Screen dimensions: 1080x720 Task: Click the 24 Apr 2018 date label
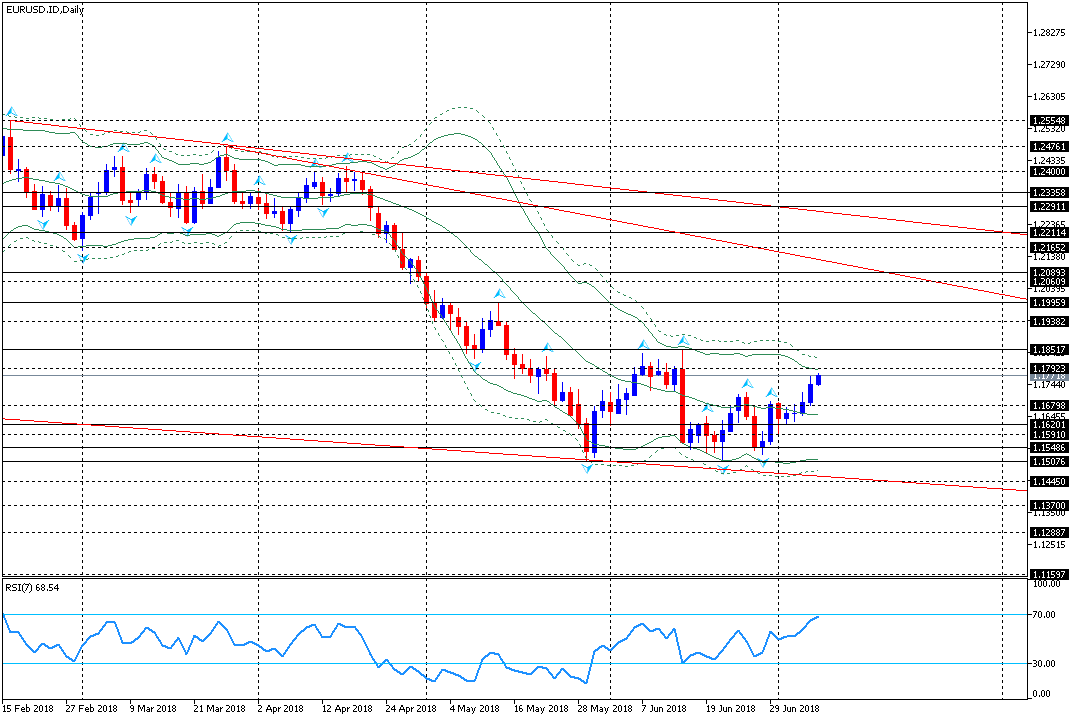coord(411,708)
